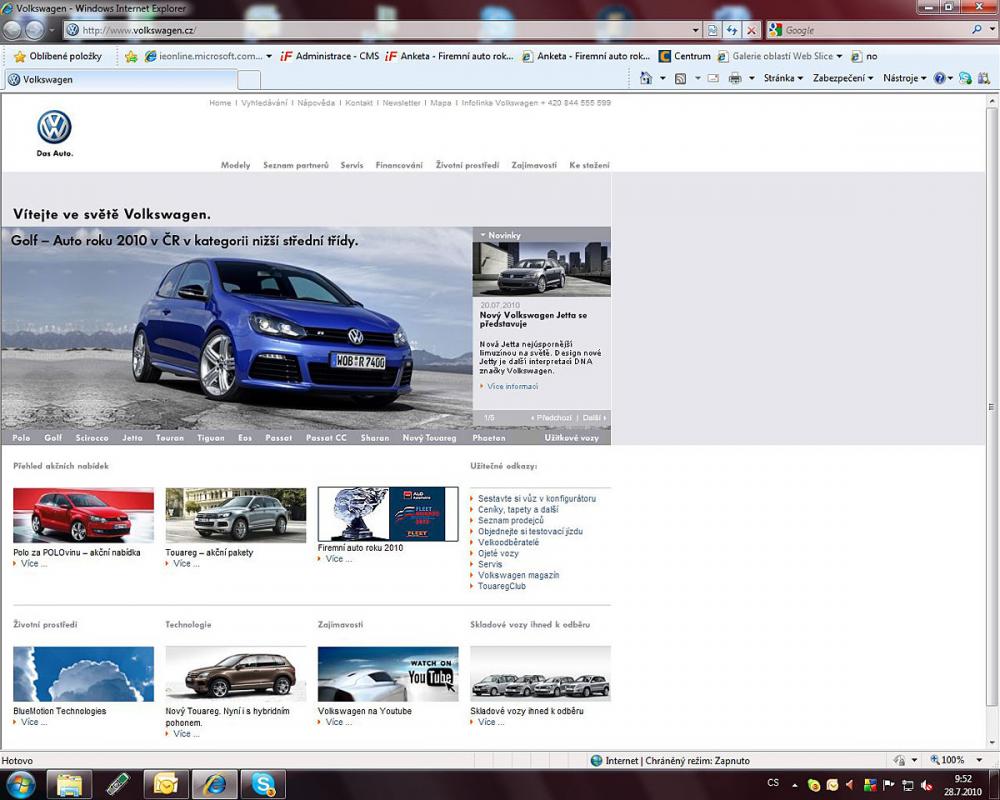Open Windows Explorer folder icon in taskbar
This screenshot has width=1000, height=800.
pyautogui.click(x=70, y=784)
